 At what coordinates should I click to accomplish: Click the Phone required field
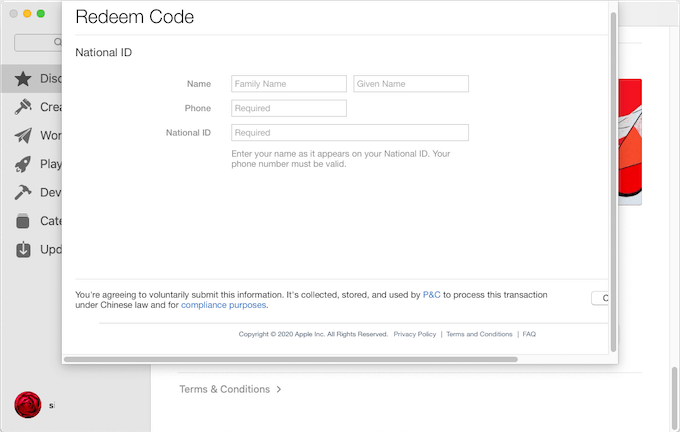289,108
